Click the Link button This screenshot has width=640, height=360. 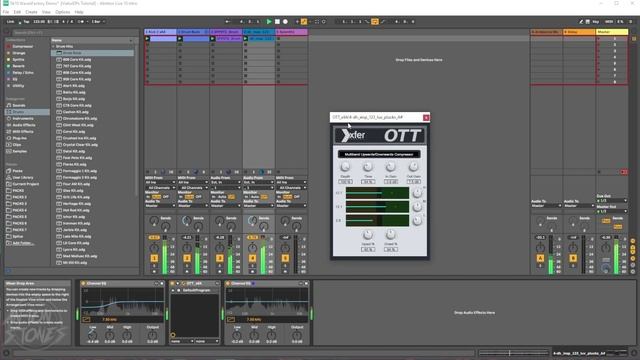click(x=10, y=22)
